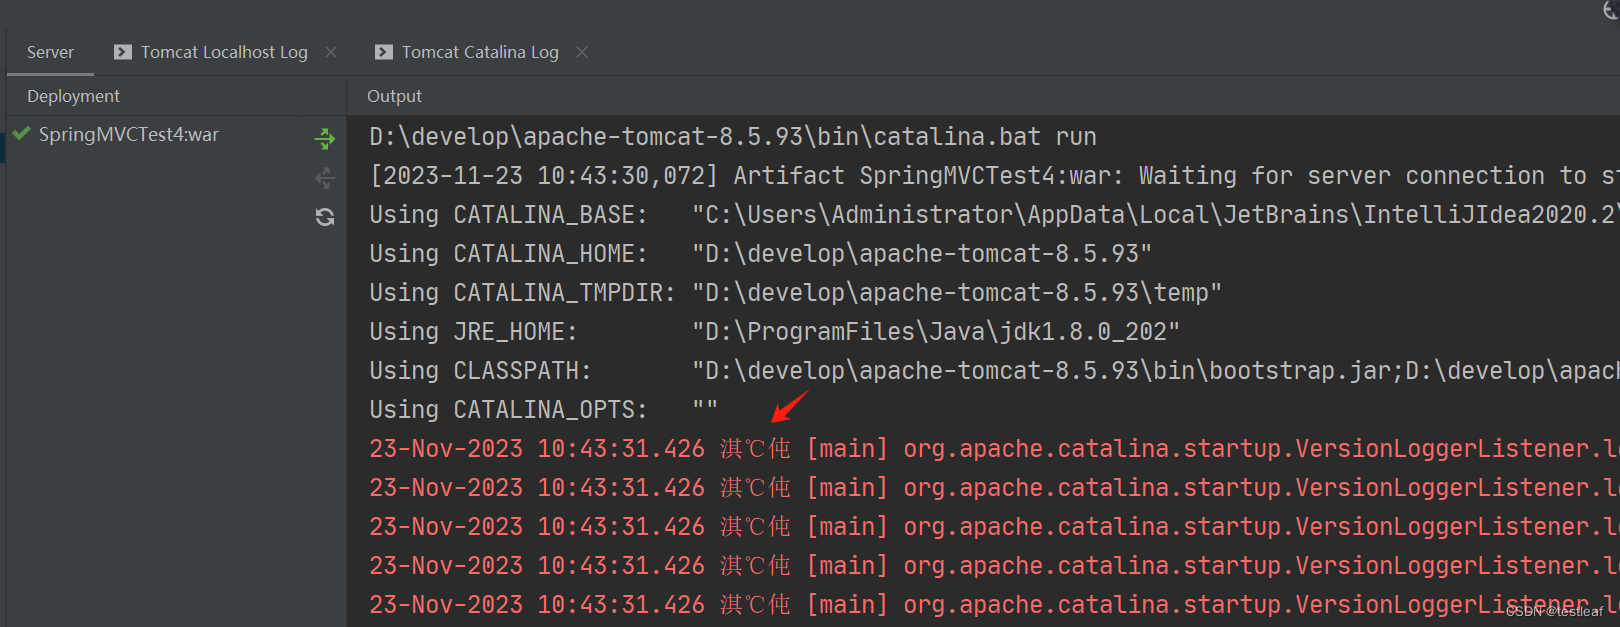This screenshot has width=1620, height=627.
Task: Close the Tomcat Localhost Log tab
Action: pyautogui.click(x=331, y=52)
